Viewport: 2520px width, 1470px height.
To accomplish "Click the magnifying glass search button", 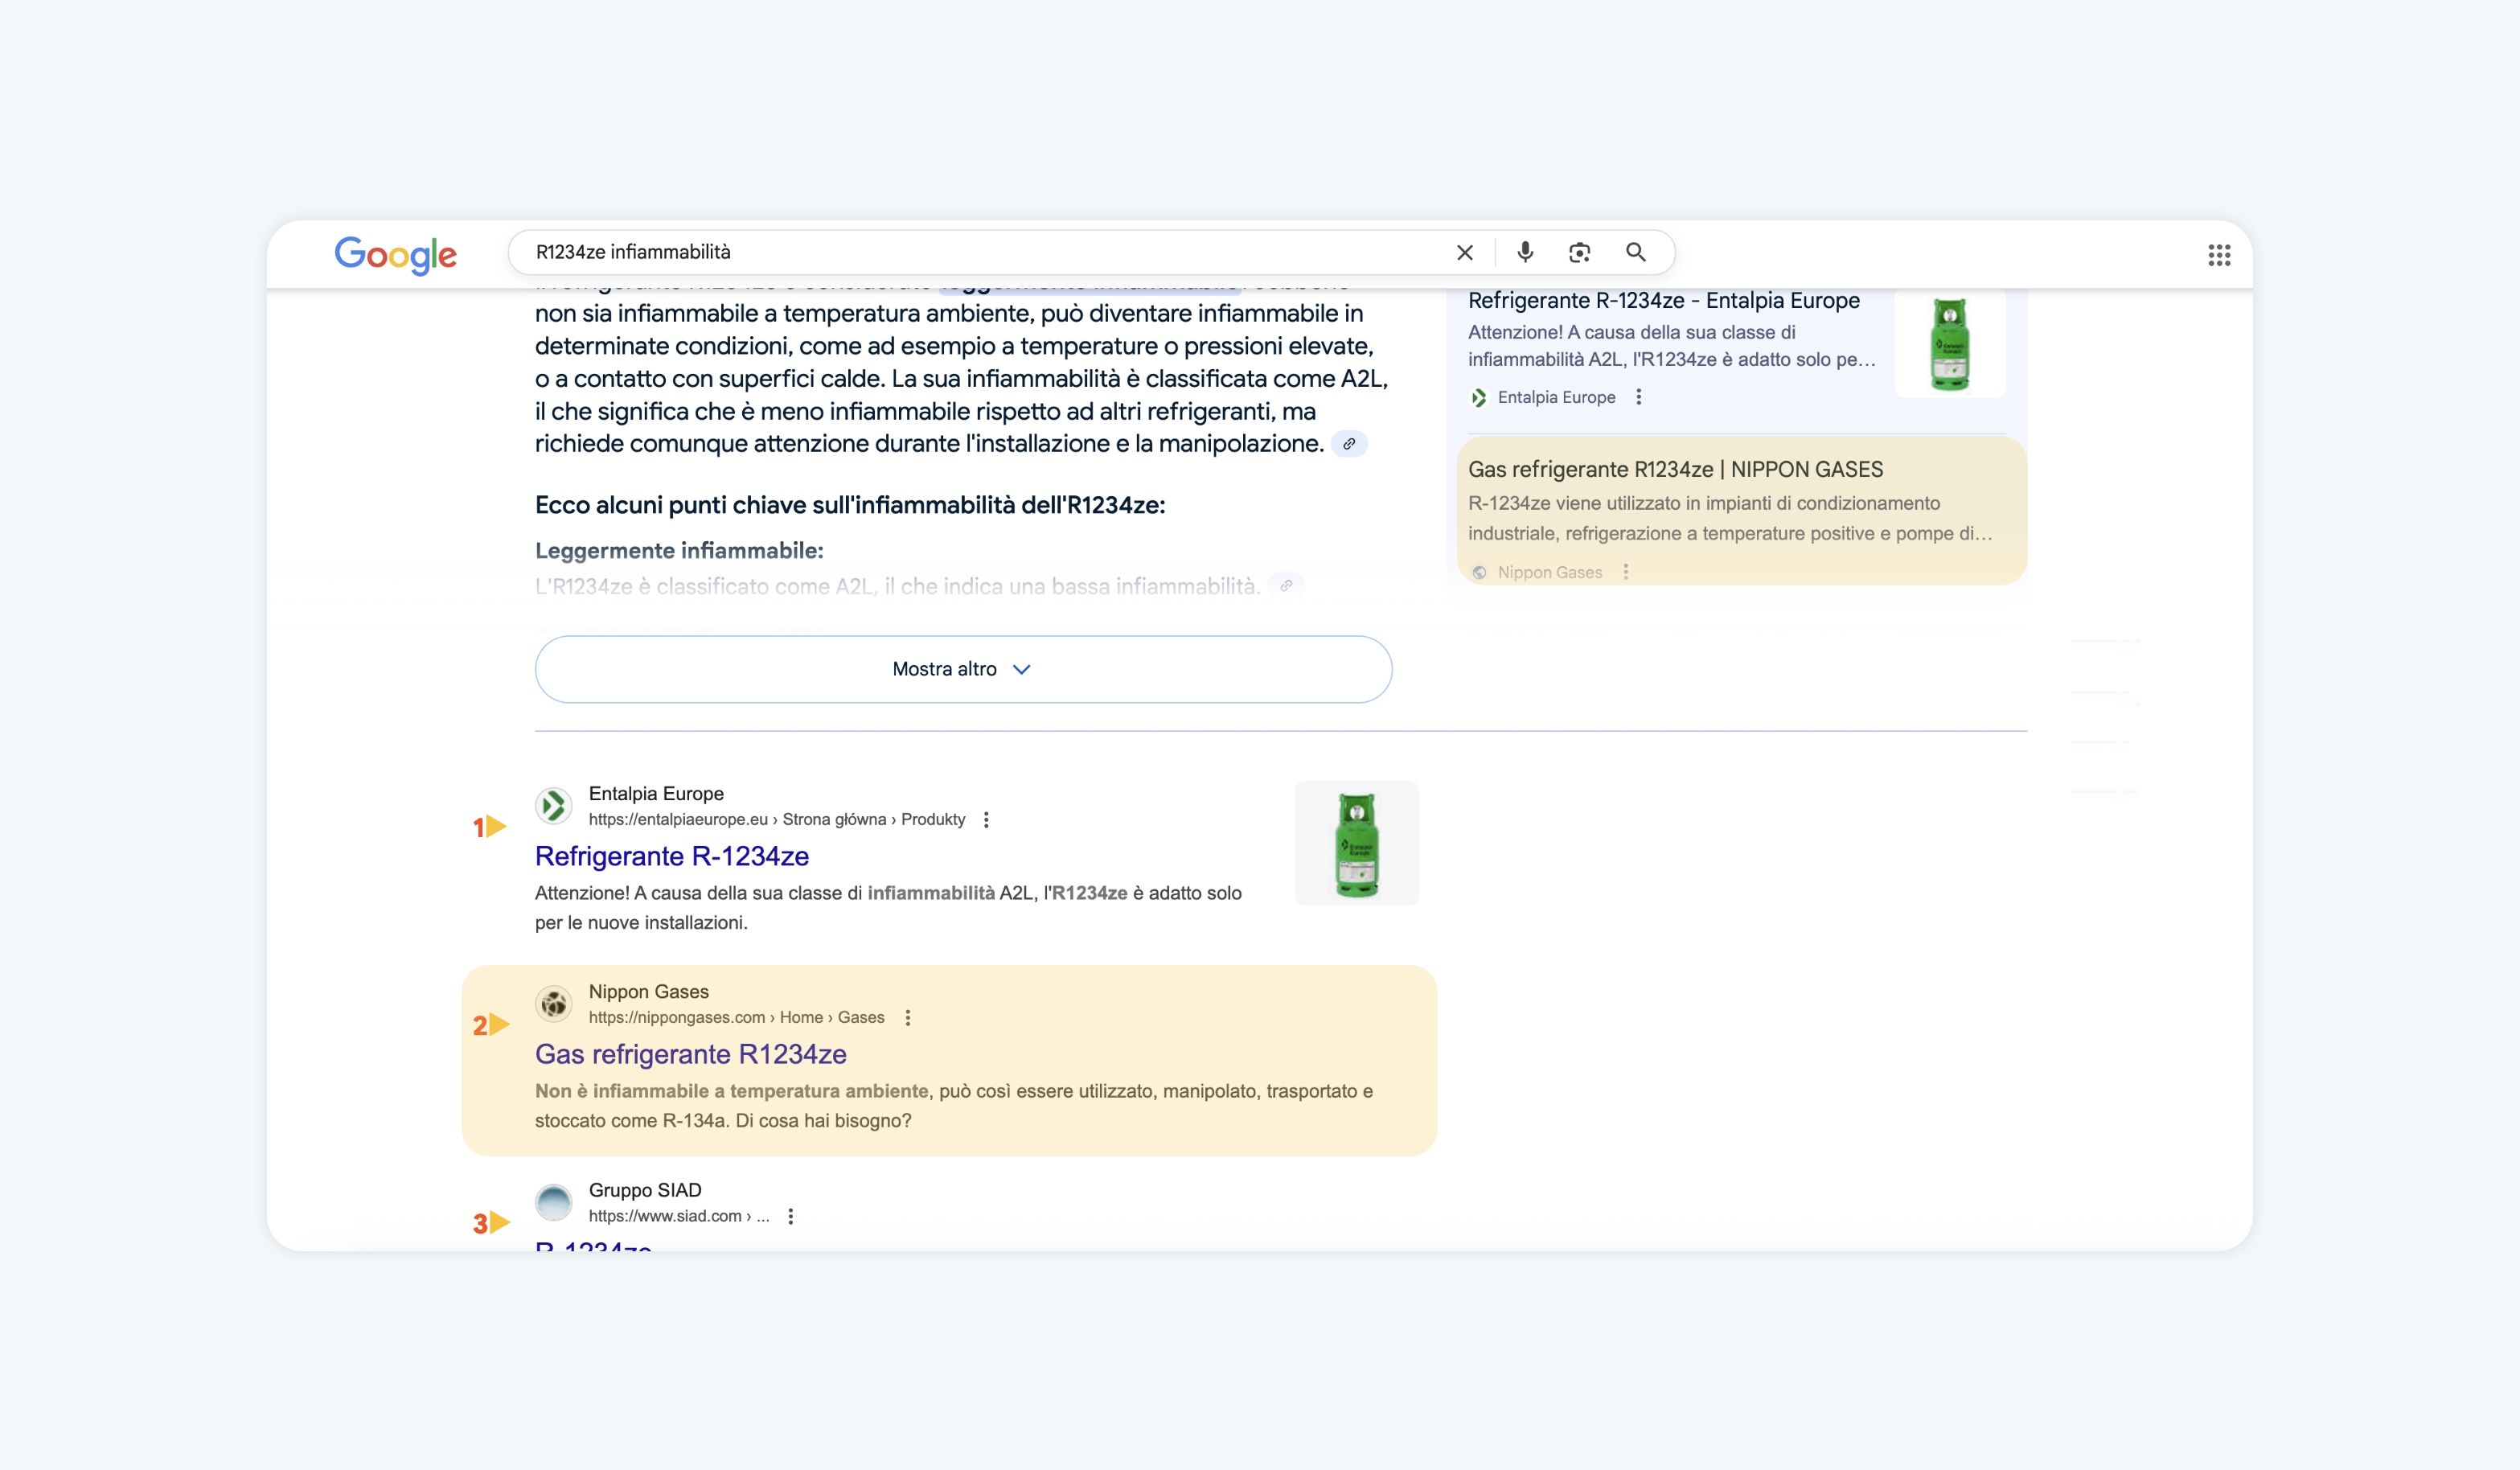I will click(x=1636, y=252).
